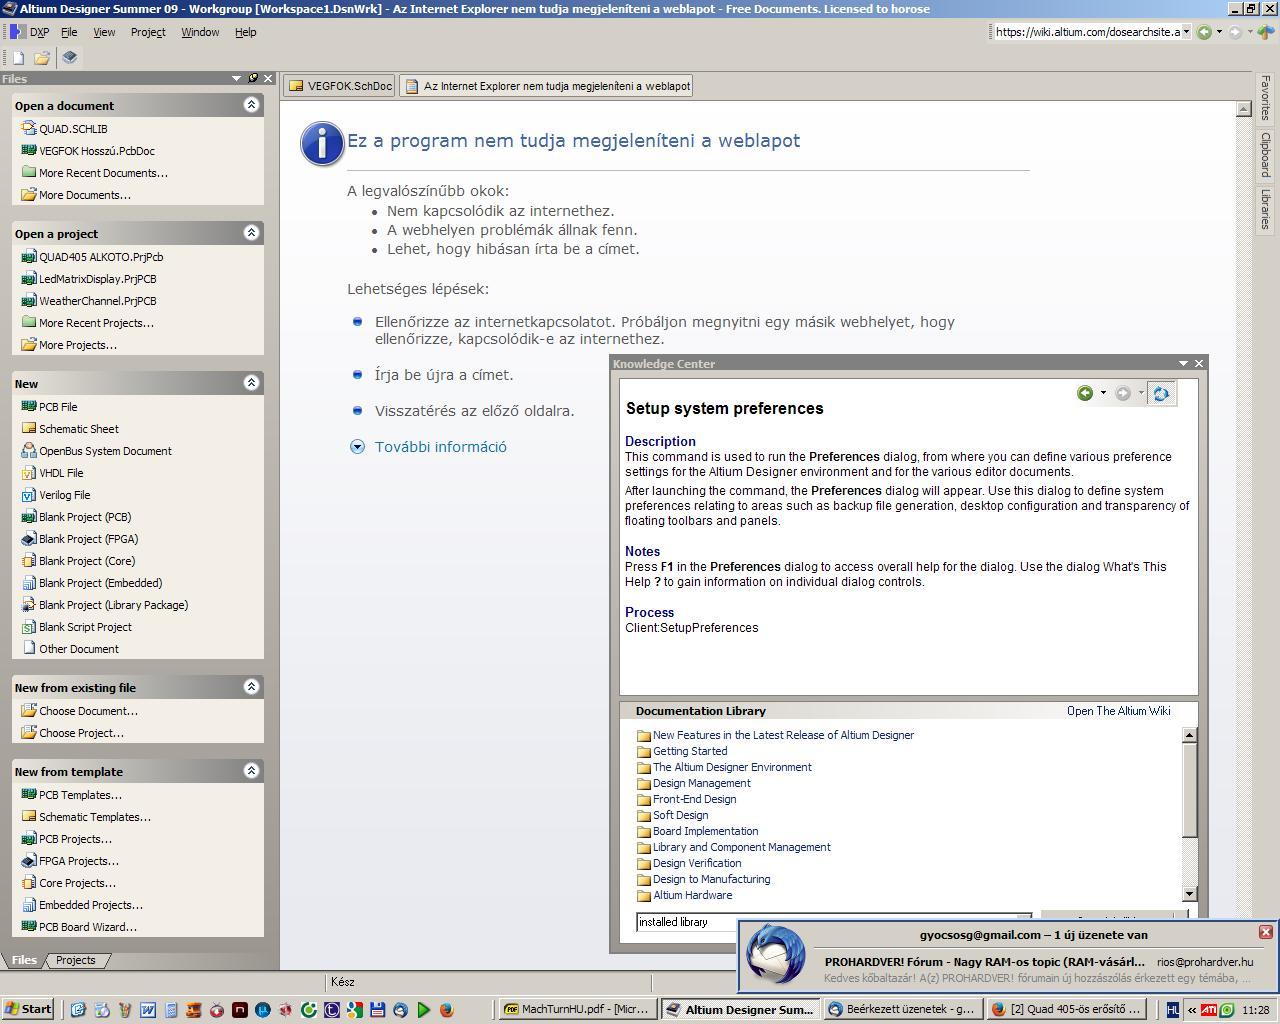Collapse the Open a project section
Viewport: 1280px width, 1024px height.
click(251, 233)
